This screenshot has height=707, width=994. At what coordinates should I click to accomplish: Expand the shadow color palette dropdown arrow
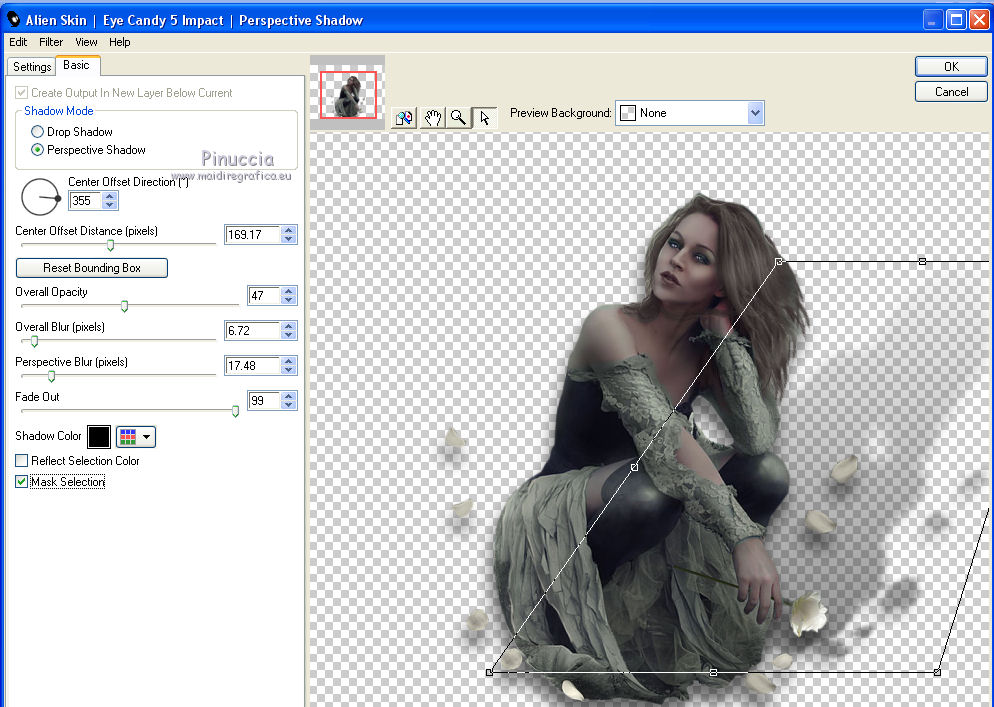(x=148, y=436)
